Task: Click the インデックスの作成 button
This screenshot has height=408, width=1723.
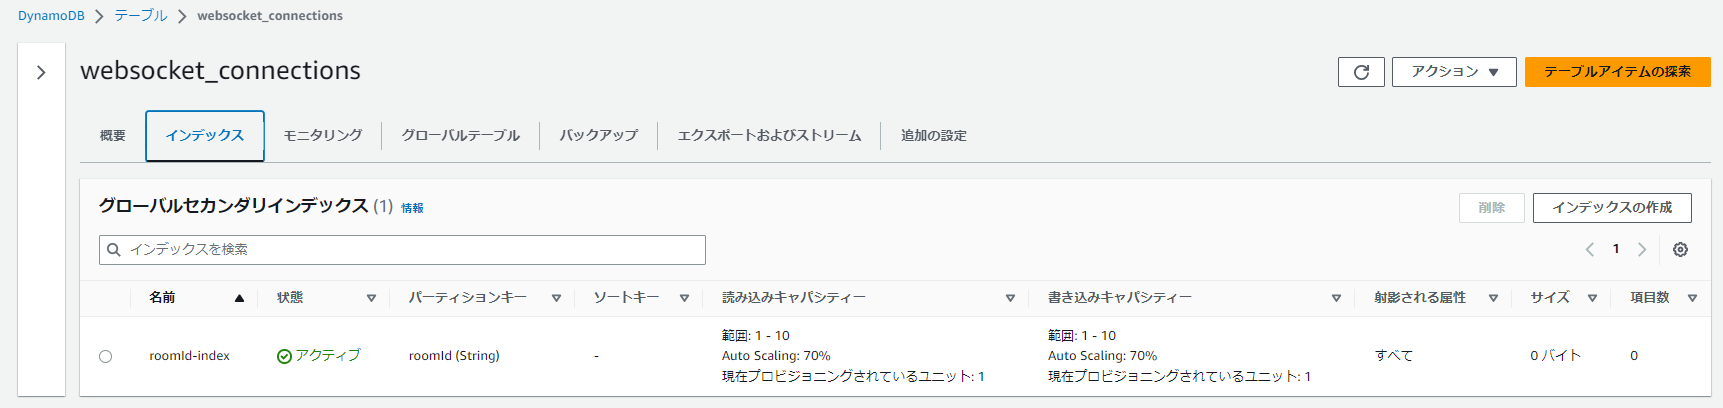Action: (x=1611, y=208)
